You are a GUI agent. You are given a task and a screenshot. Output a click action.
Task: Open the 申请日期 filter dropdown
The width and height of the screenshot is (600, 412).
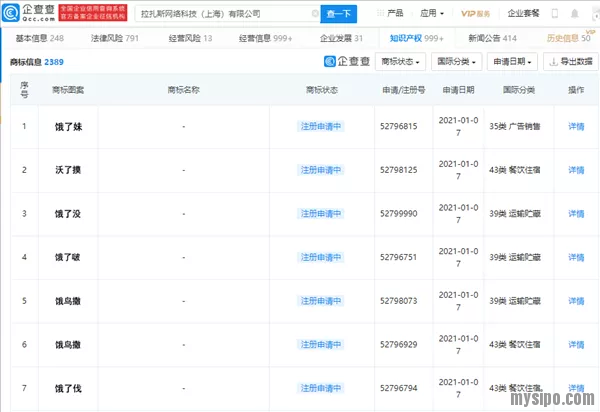point(513,62)
